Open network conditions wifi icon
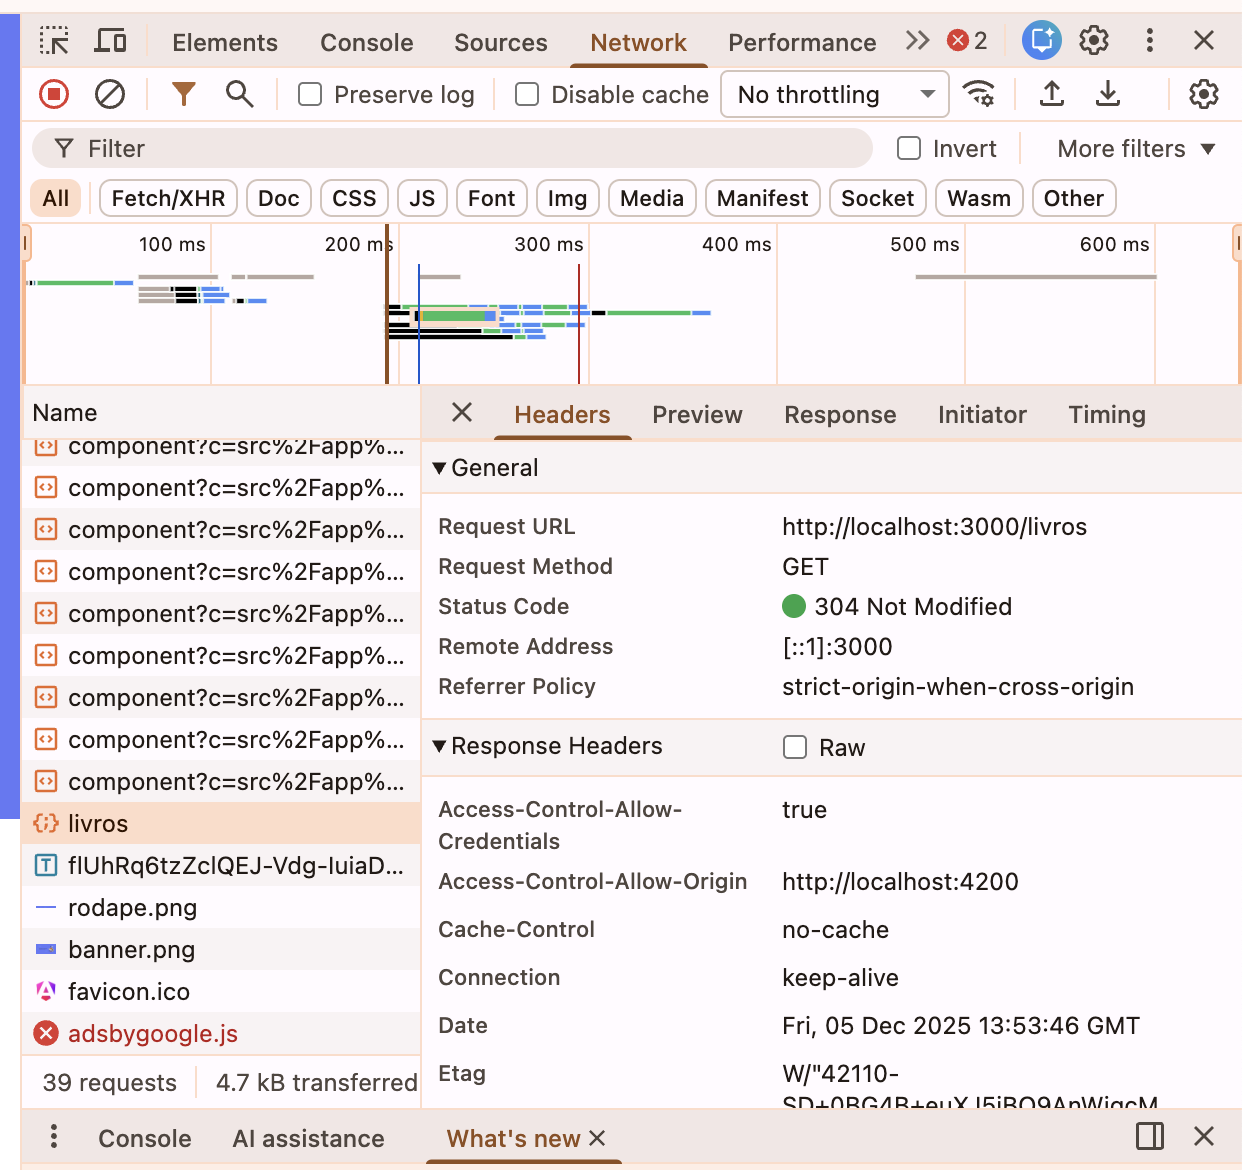1242x1170 pixels. [x=978, y=94]
